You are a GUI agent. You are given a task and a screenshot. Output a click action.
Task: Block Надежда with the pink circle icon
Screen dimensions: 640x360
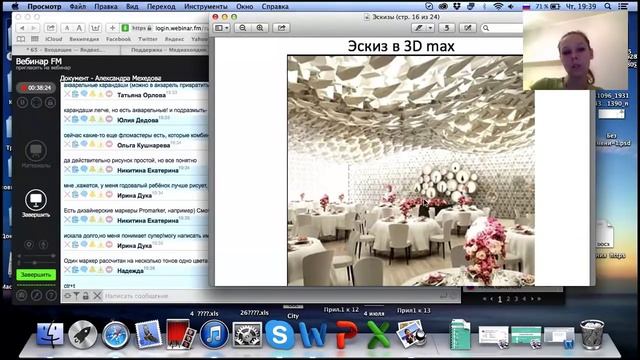(x=109, y=270)
